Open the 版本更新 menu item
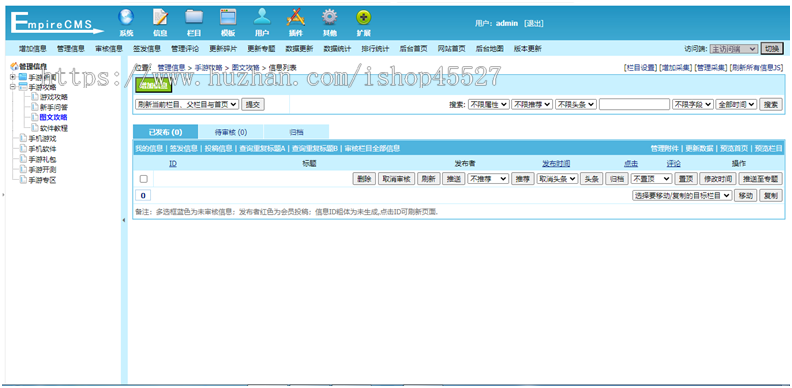 [527, 49]
